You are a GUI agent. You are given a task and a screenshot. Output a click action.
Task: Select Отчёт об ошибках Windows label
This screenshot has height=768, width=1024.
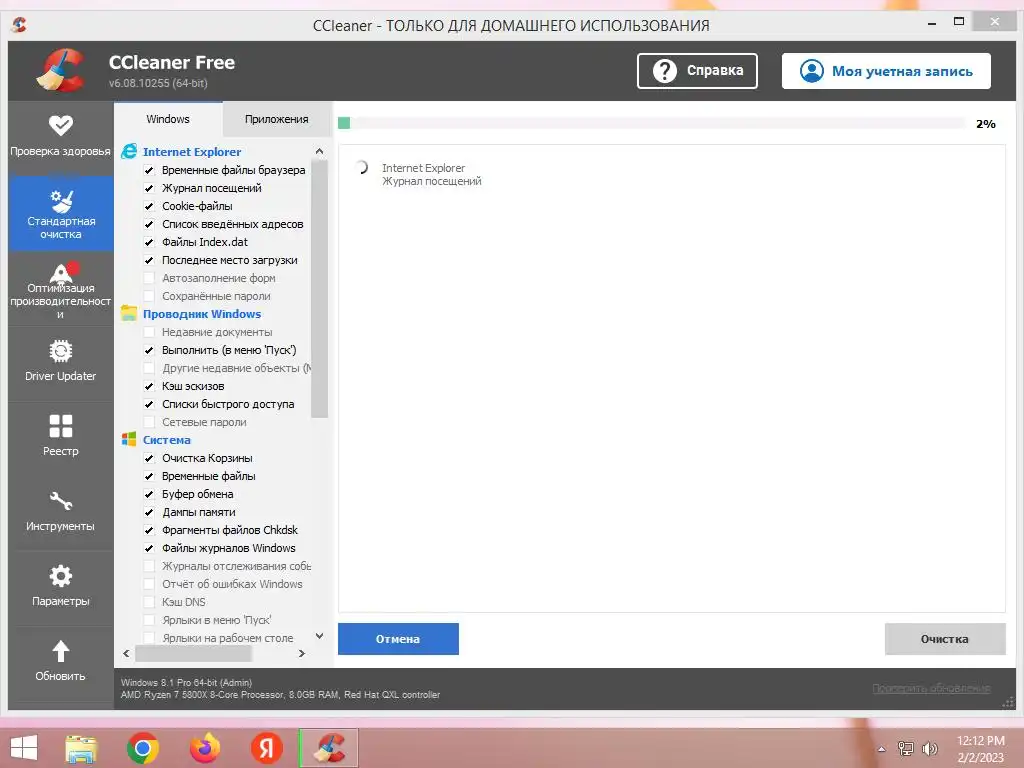(x=232, y=584)
